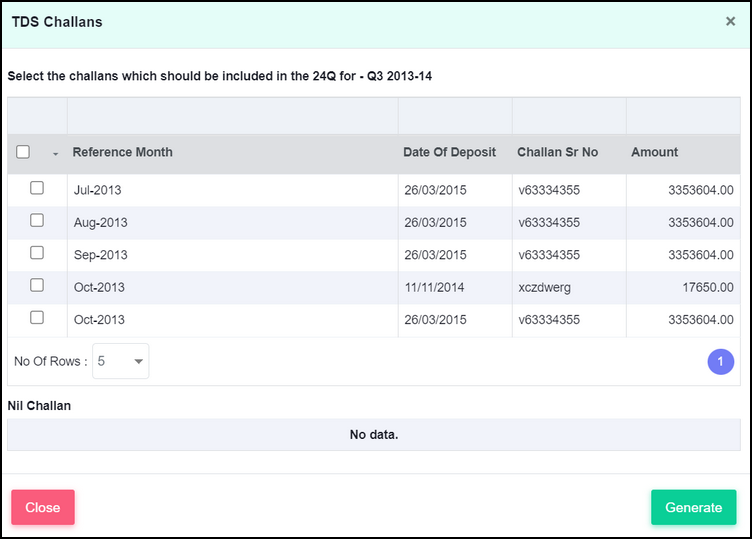Click the filter field above Reference Month
Viewport: 752px width, 539px height.
(x=233, y=116)
